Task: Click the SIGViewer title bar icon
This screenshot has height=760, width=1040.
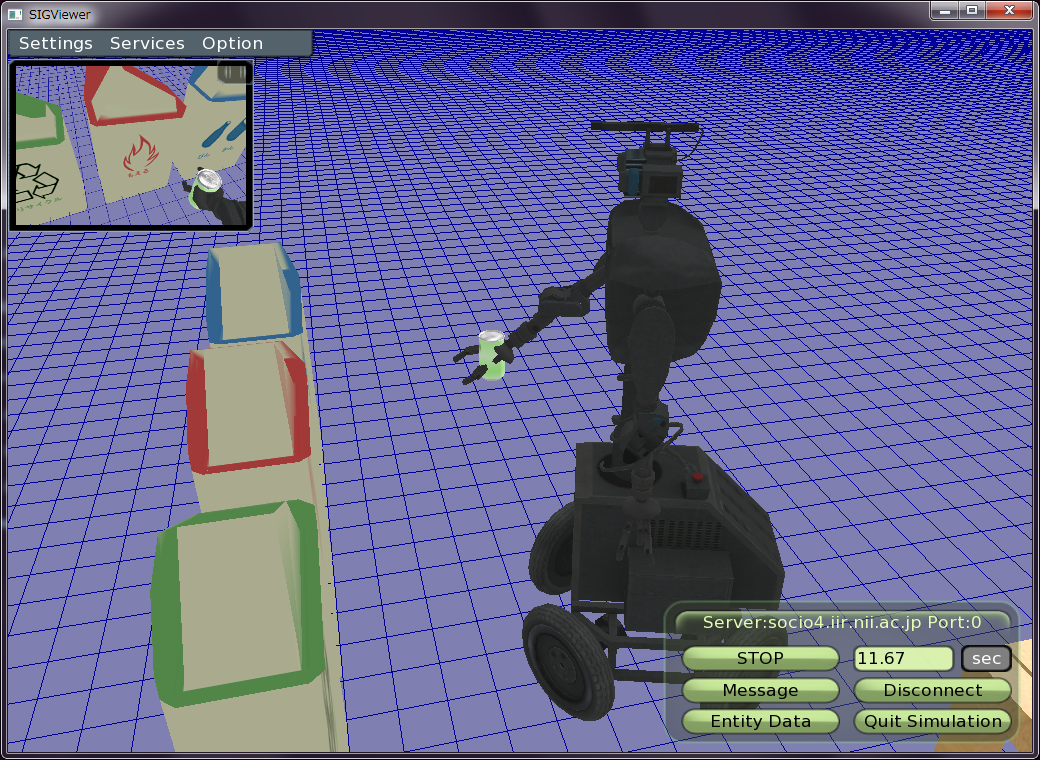Action: tap(14, 14)
